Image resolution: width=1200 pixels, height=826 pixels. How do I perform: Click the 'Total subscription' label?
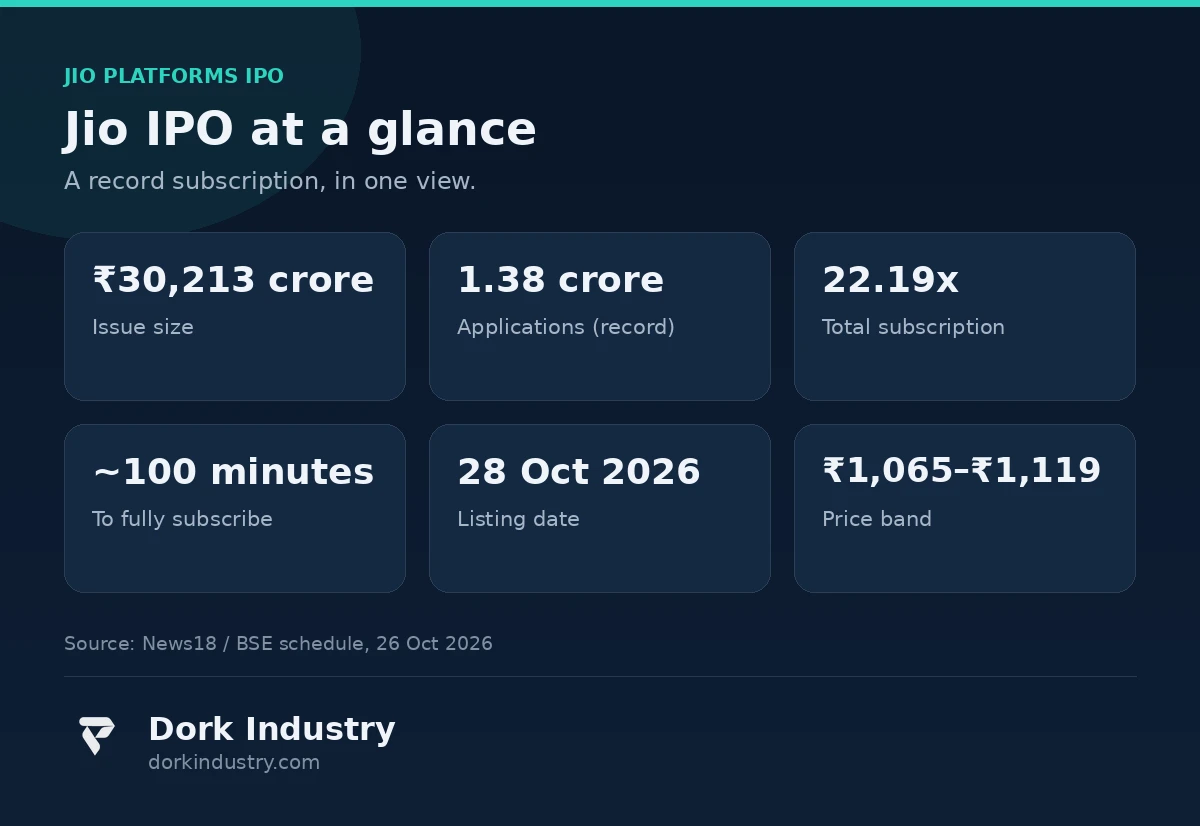(913, 328)
